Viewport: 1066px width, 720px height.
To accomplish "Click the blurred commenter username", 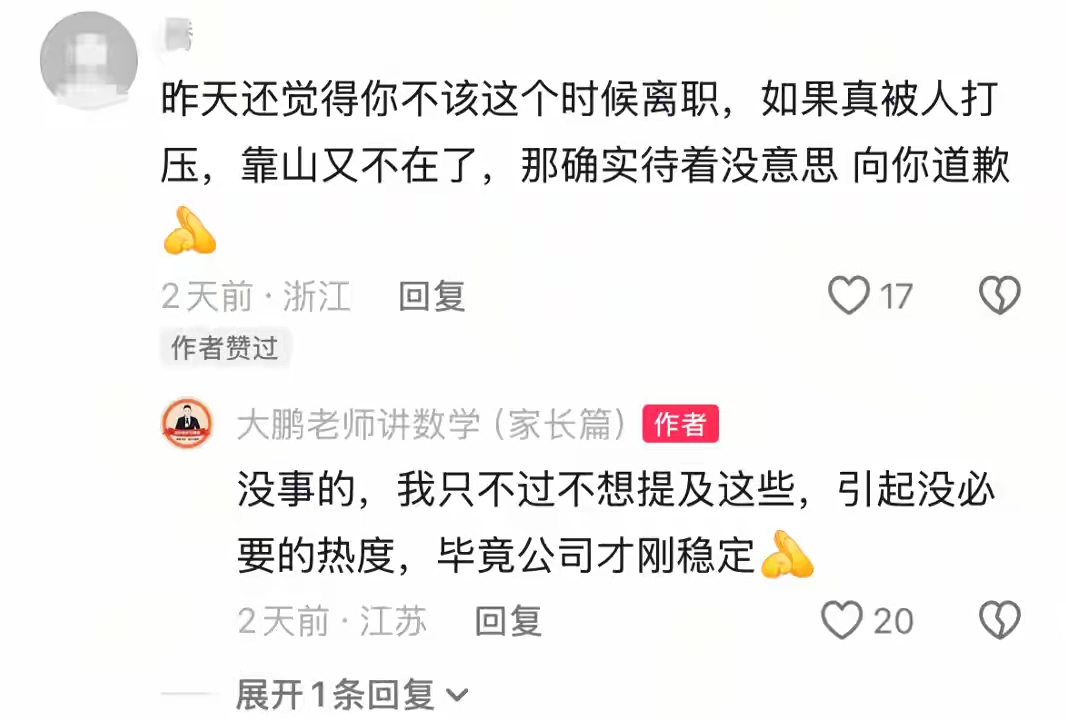I will pyautogui.click(x=179, y=34).
